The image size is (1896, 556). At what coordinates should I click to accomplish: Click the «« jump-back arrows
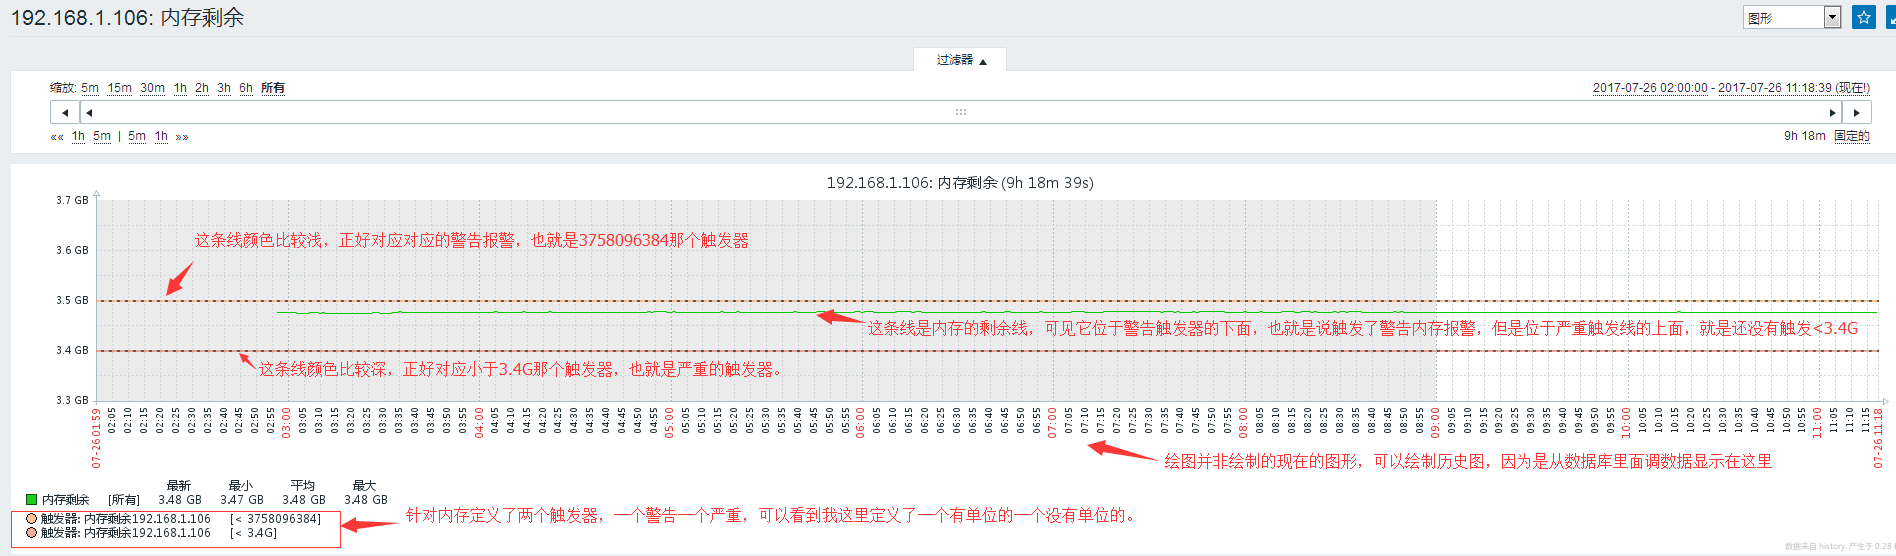[57, 137]
